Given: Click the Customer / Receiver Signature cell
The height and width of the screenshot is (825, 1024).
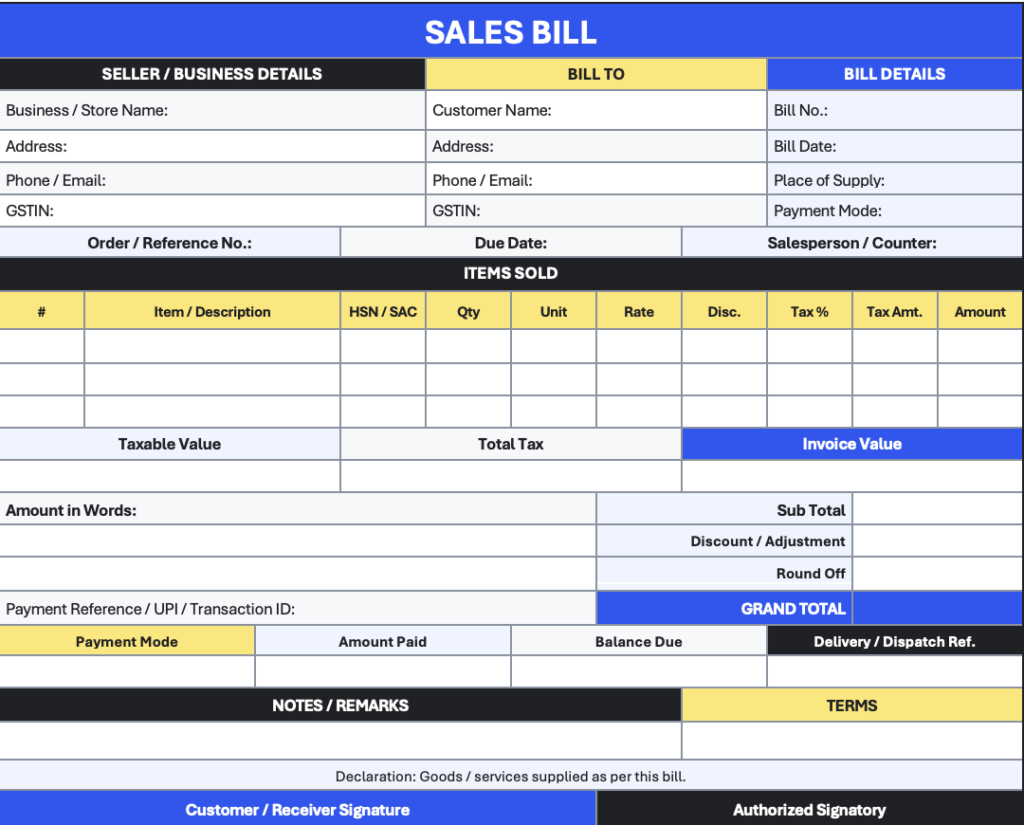Looking at the screenshot, I should coord(298,809).
